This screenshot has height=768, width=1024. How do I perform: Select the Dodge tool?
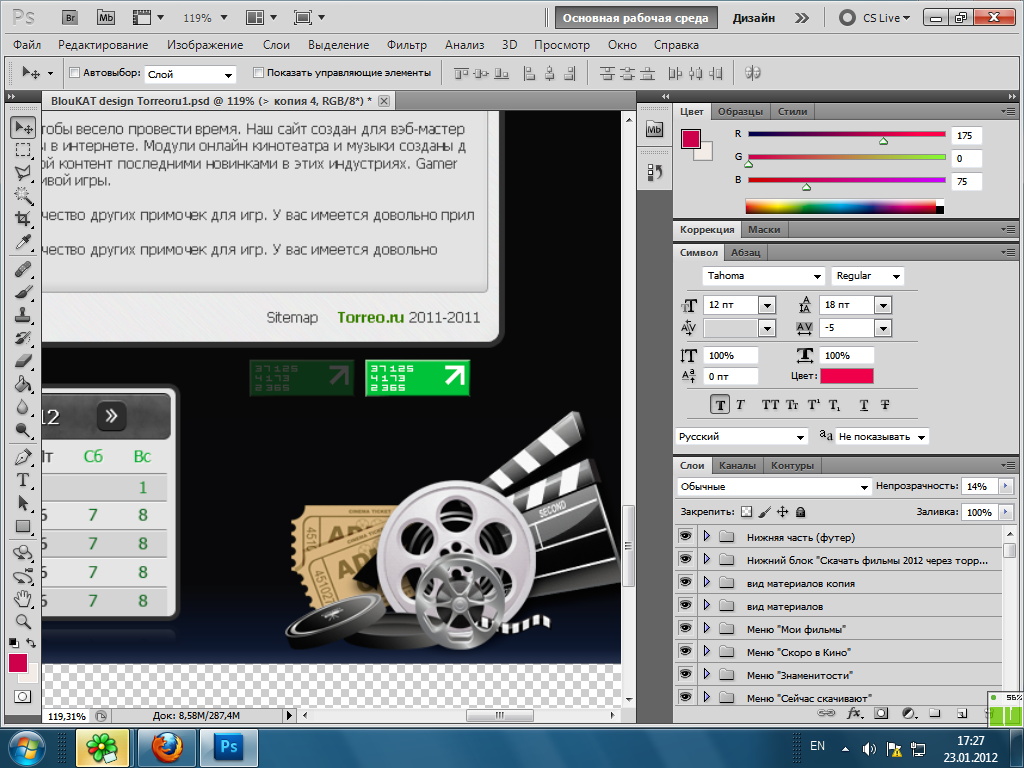(x=23, y=429)
